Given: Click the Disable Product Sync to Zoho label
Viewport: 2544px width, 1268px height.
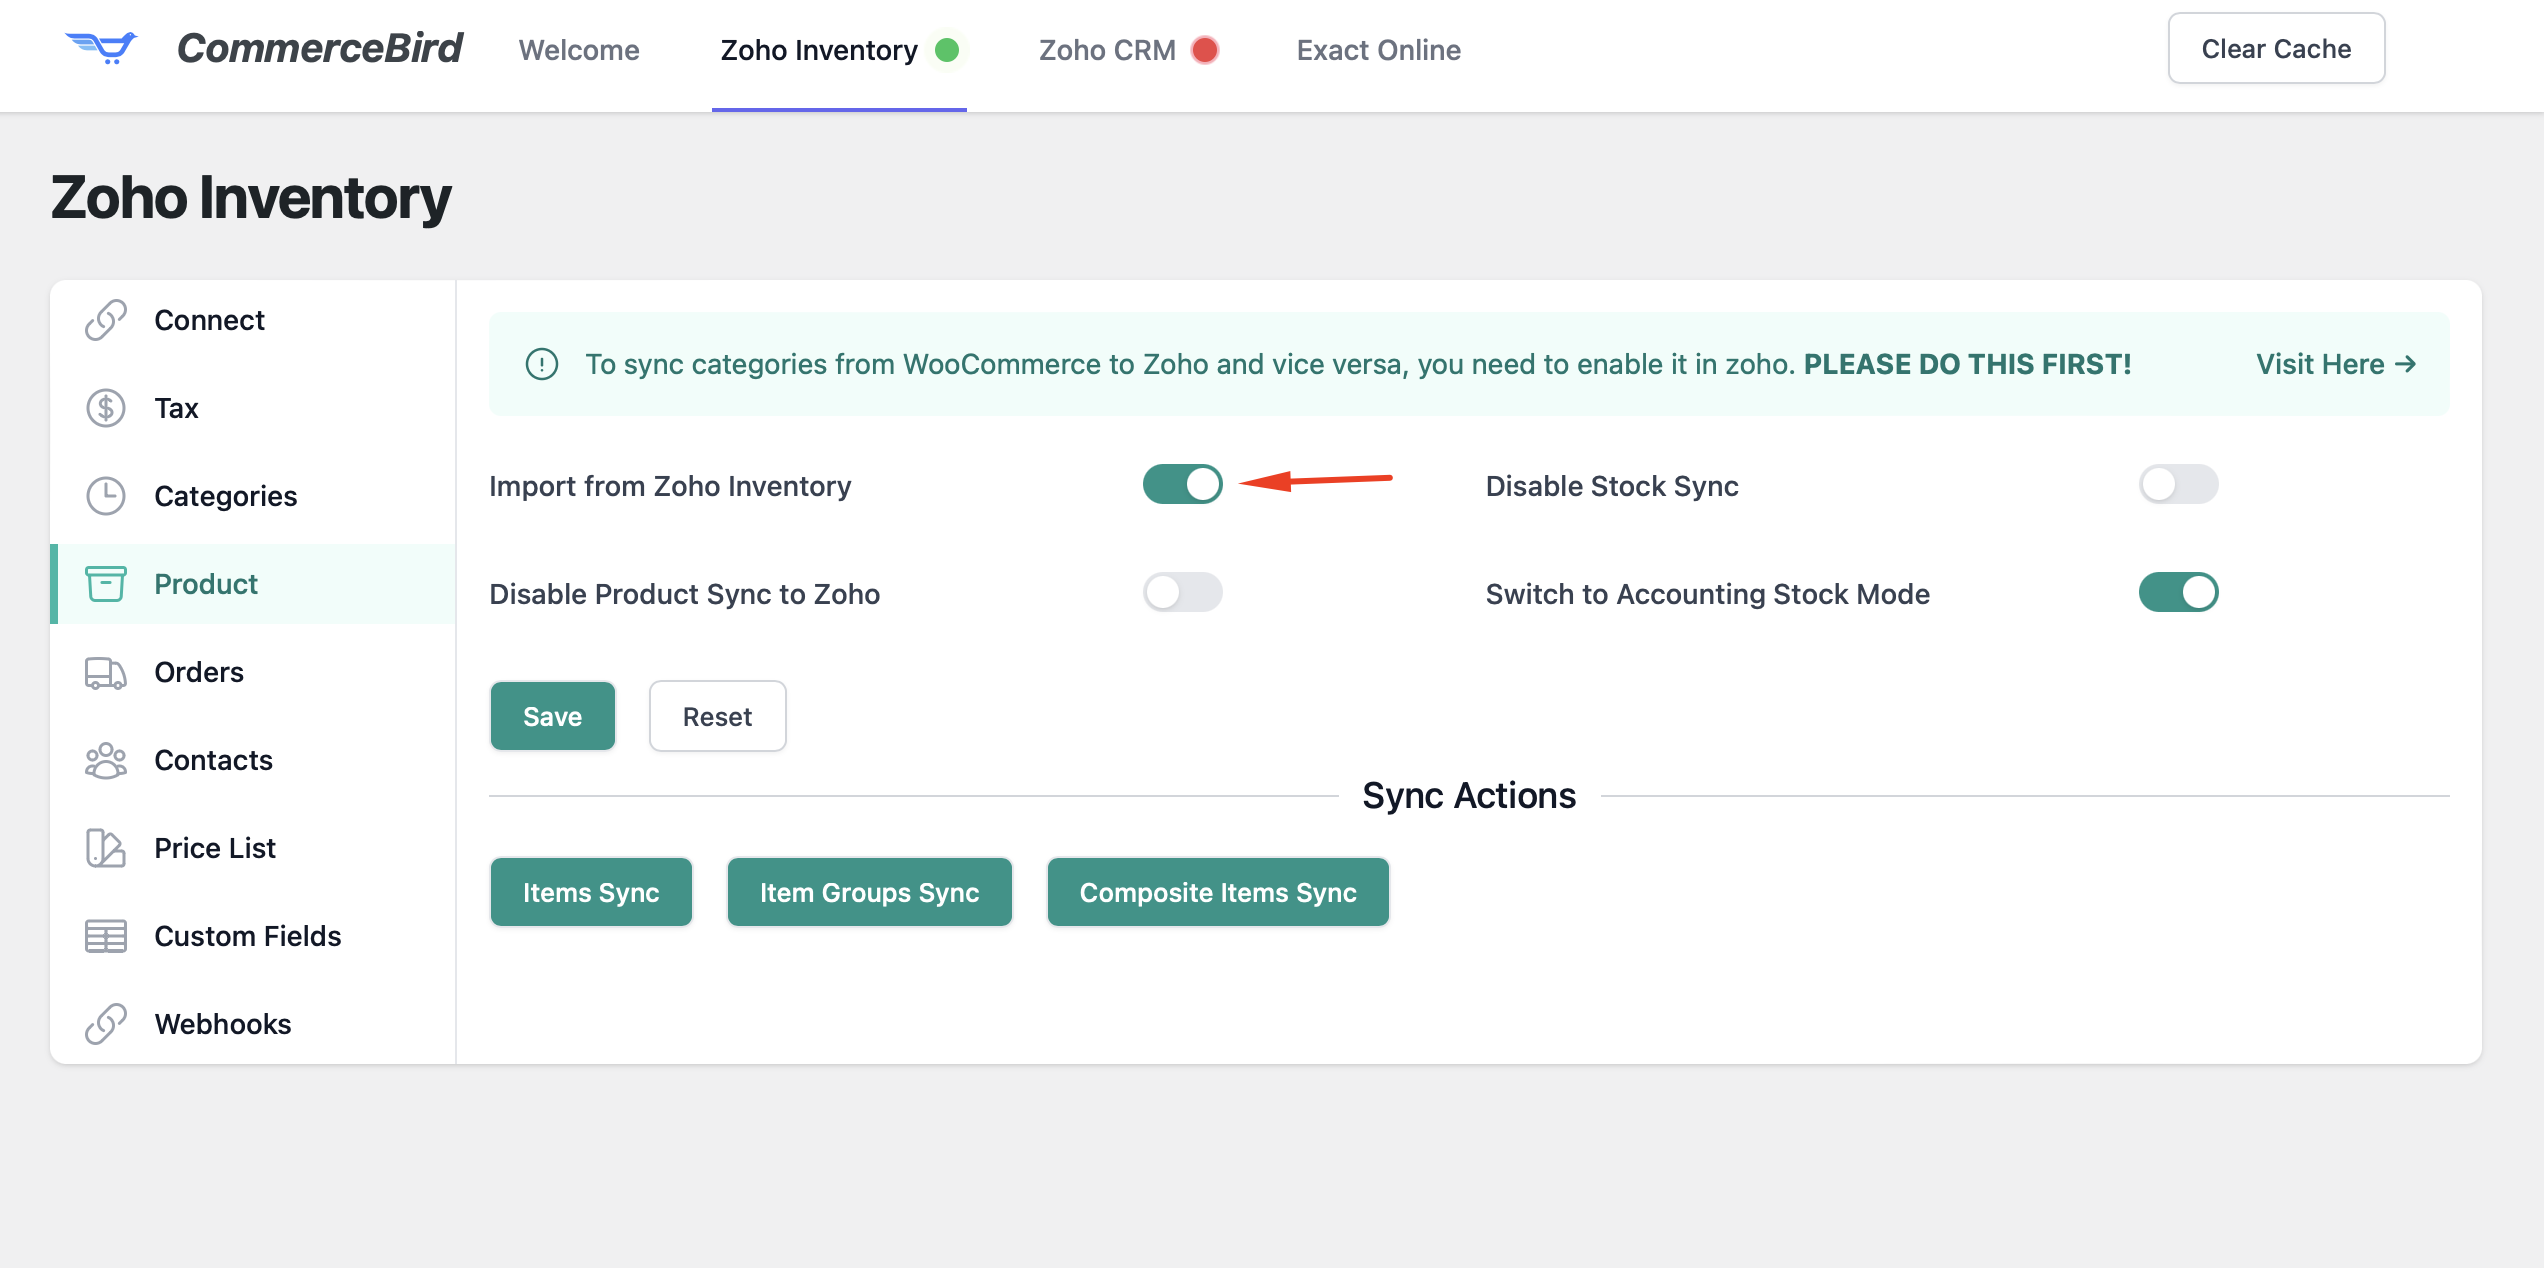Looking at the screenshot, I should 685,594.
